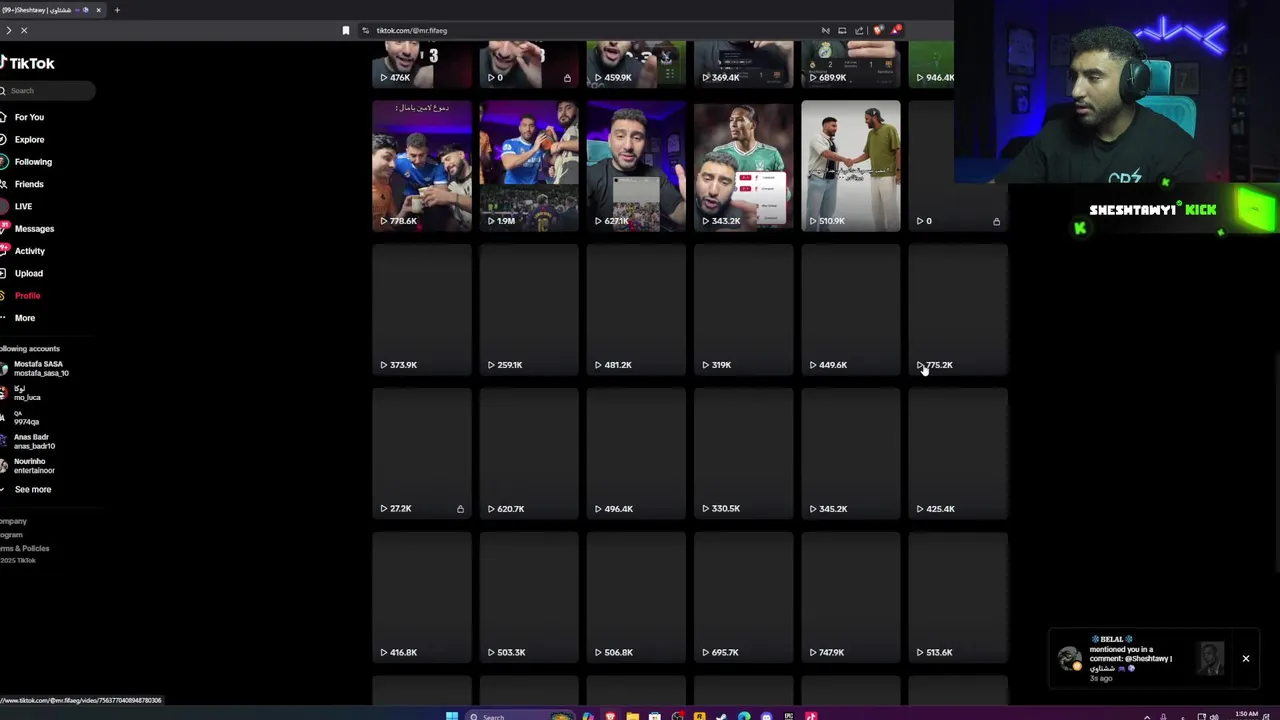The height and width of the screenshot is (720, 1280).
Task: Open the handshake video with 510.9K views
Action: pos(851,166)
